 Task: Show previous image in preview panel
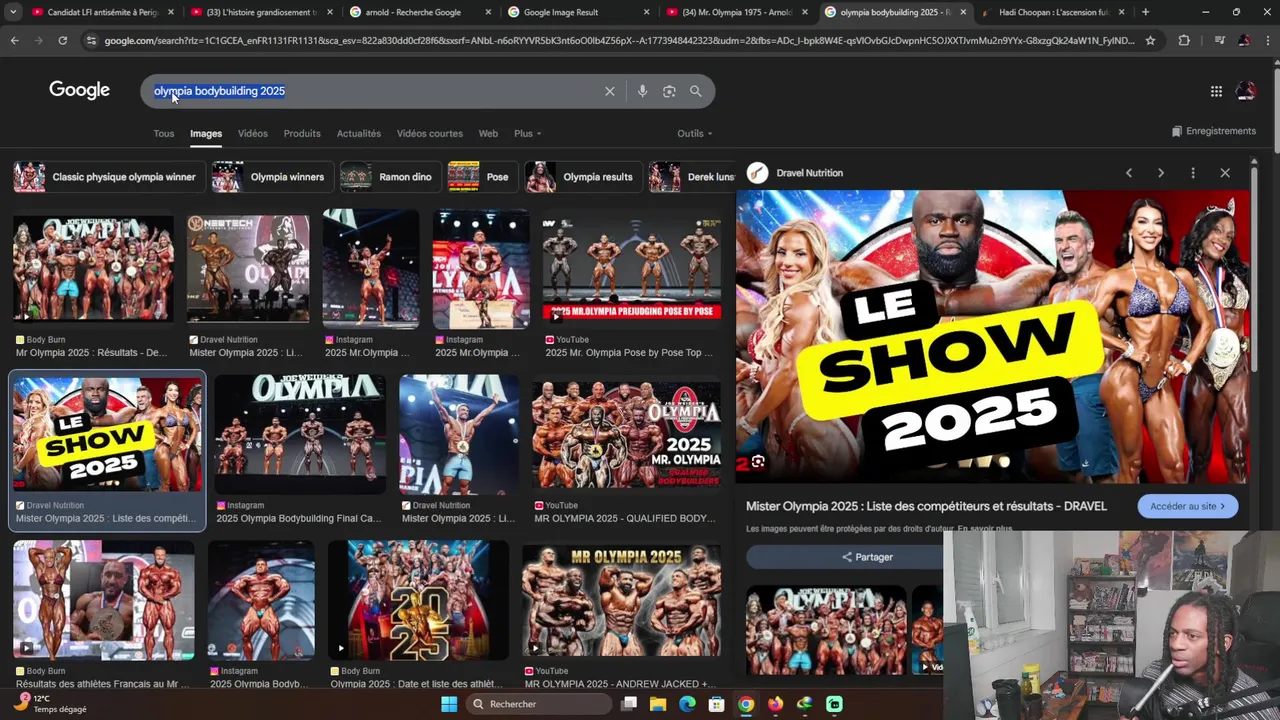[x=1129, y=173]
